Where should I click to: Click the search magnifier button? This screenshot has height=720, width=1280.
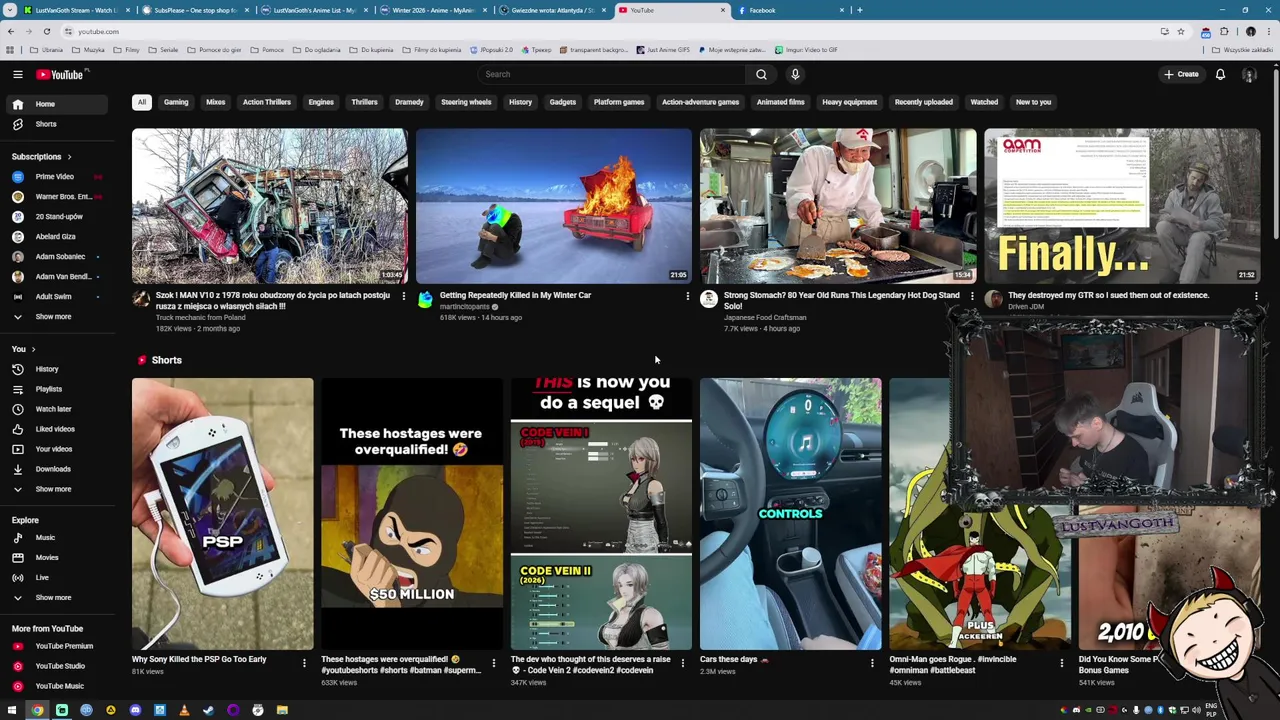coord(761,74)
